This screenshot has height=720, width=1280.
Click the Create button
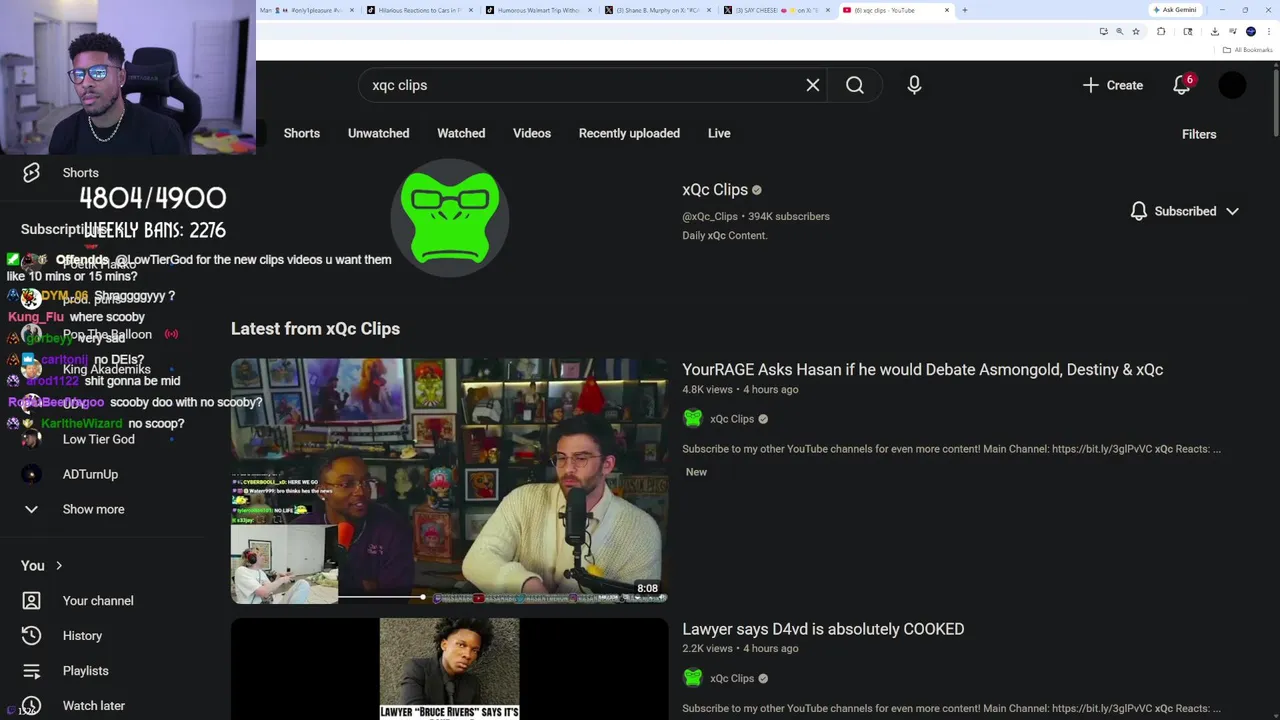click(x=1113, y=85)
